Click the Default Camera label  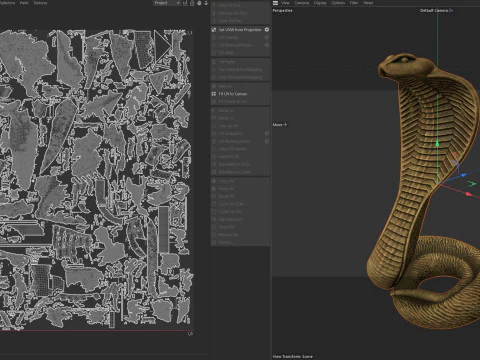(x=434, y=10)
